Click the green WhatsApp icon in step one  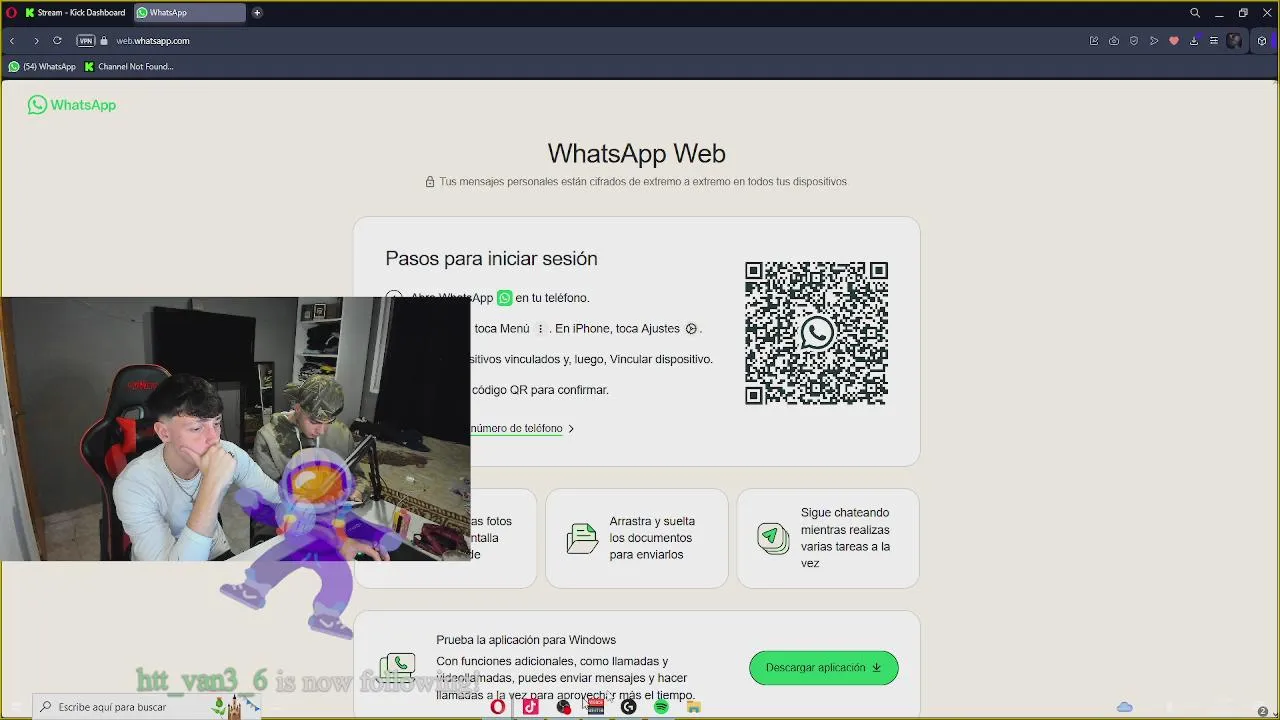point(505,298)
